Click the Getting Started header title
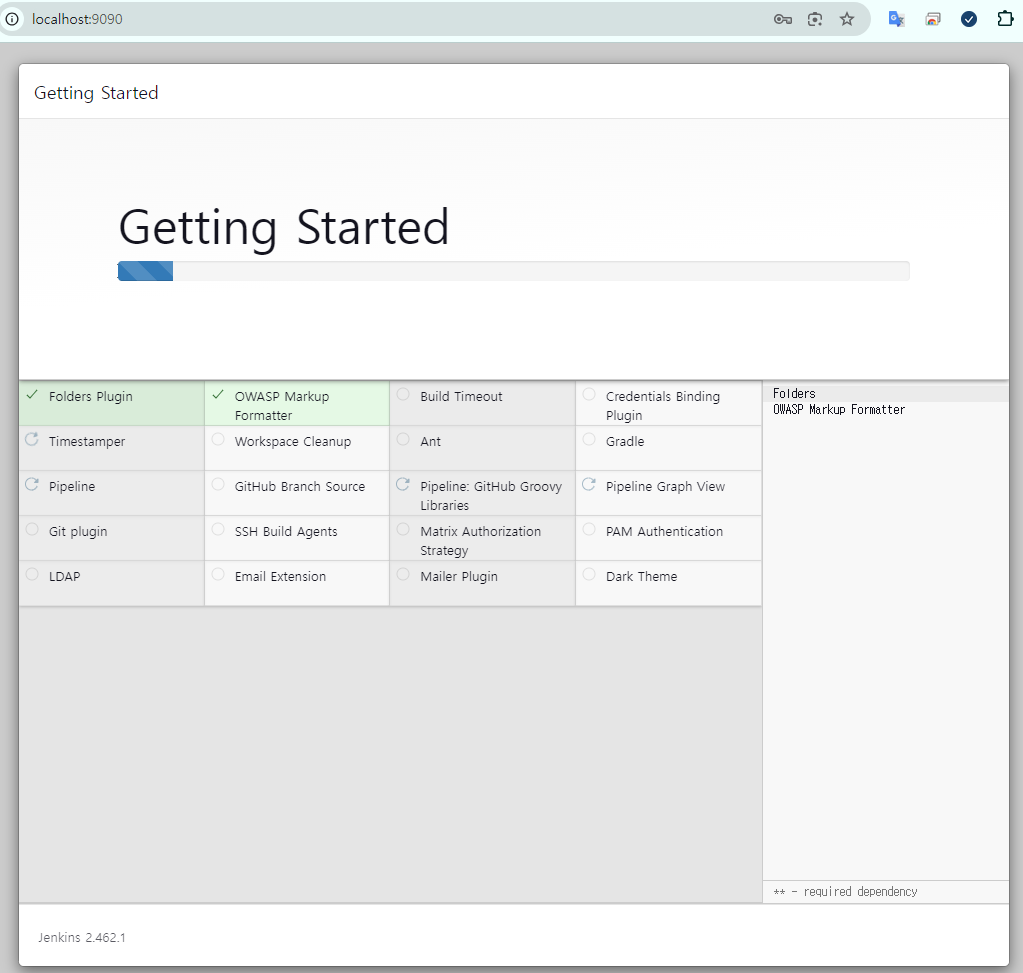This screenshot has width=1023, height=973. coord(96,93)
